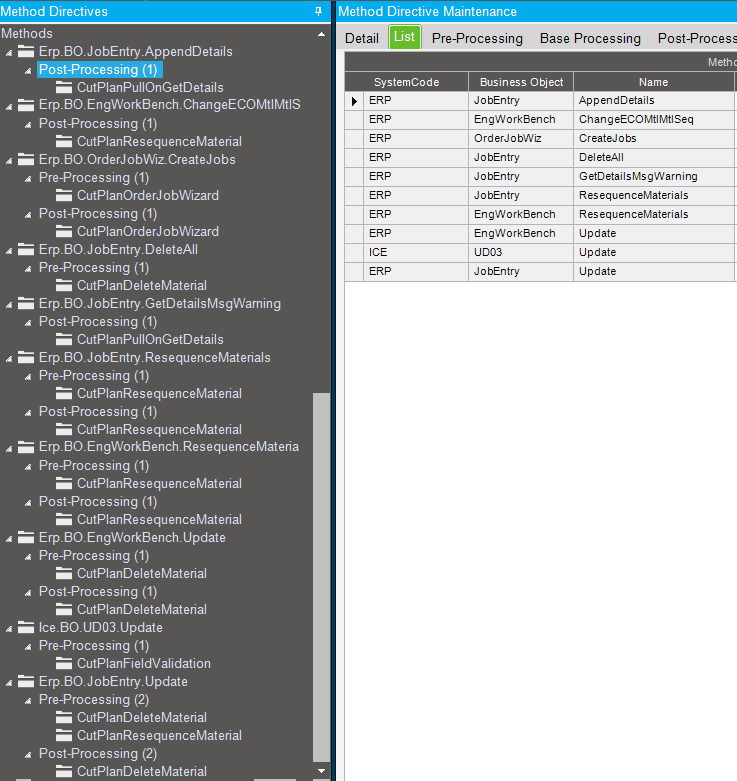Click DeleteAll name cell in grid
The height and width of the screenshot is (781, 737).
653,157
